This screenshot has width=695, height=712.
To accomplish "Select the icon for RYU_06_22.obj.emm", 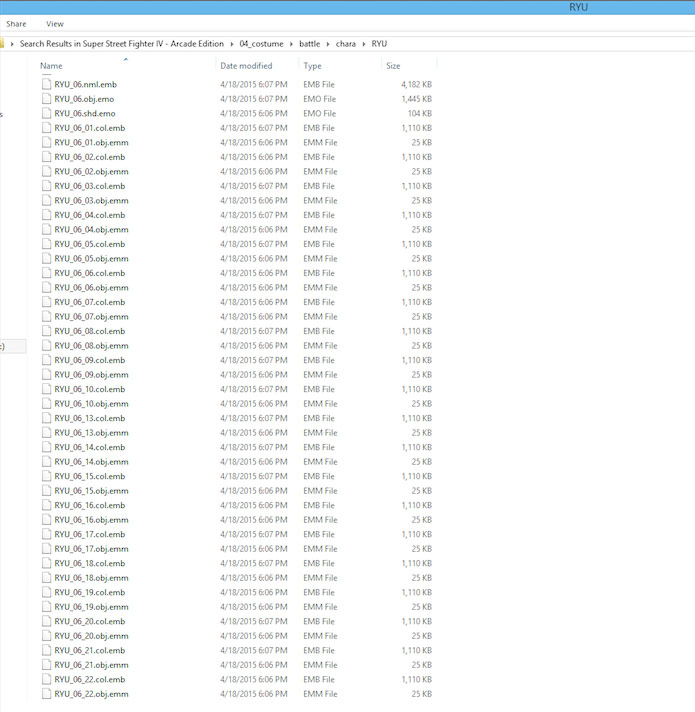I will (46, 694).
